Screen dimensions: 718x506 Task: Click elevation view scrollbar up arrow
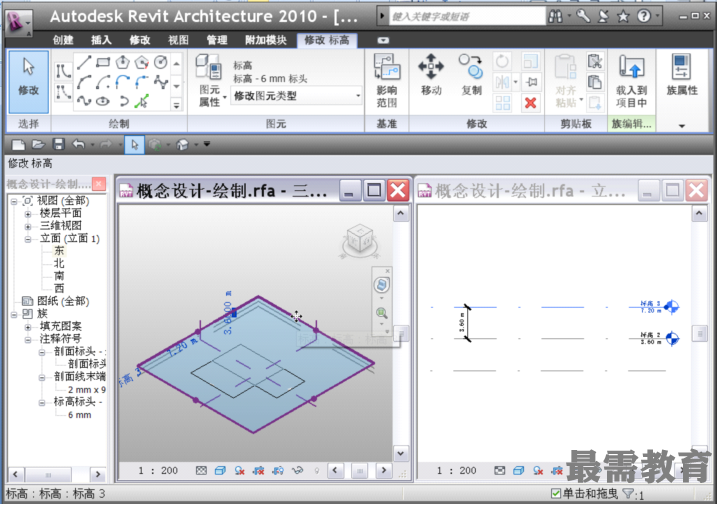point(699,213)
